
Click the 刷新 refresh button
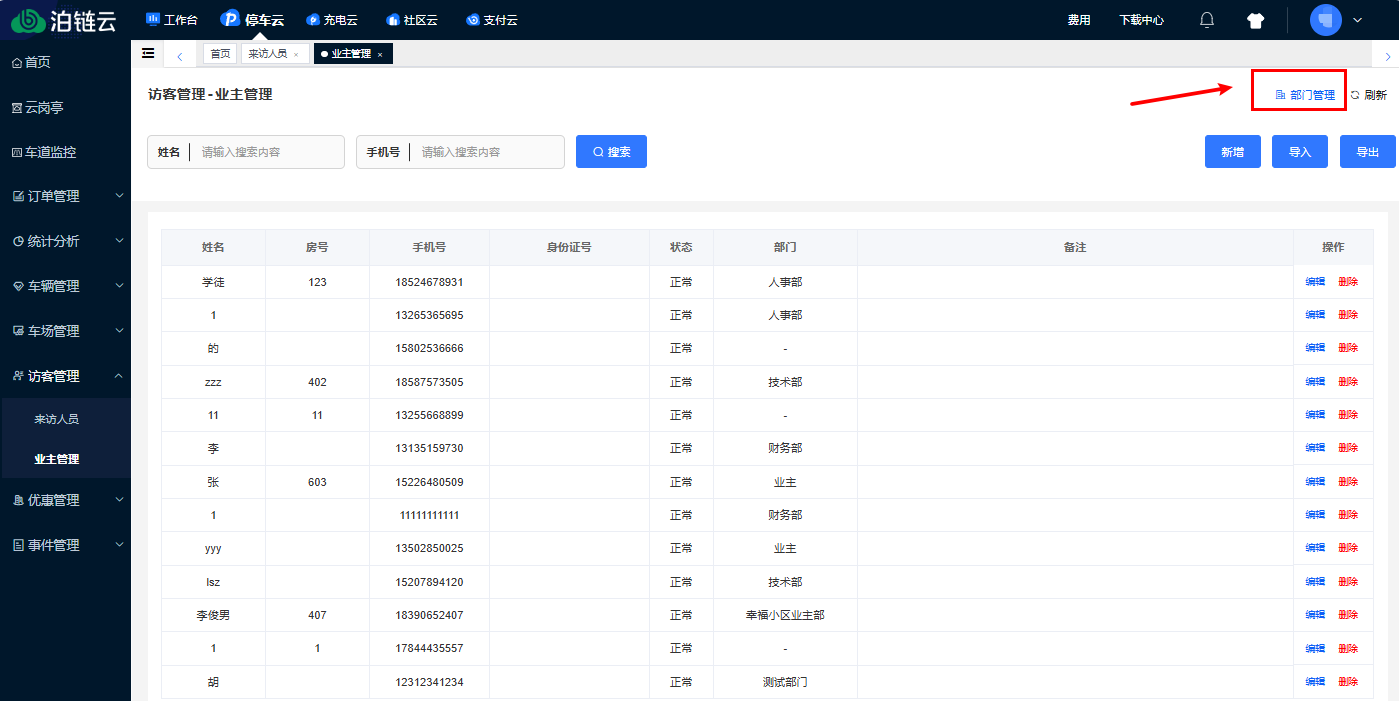click(x=1369, y=95)
